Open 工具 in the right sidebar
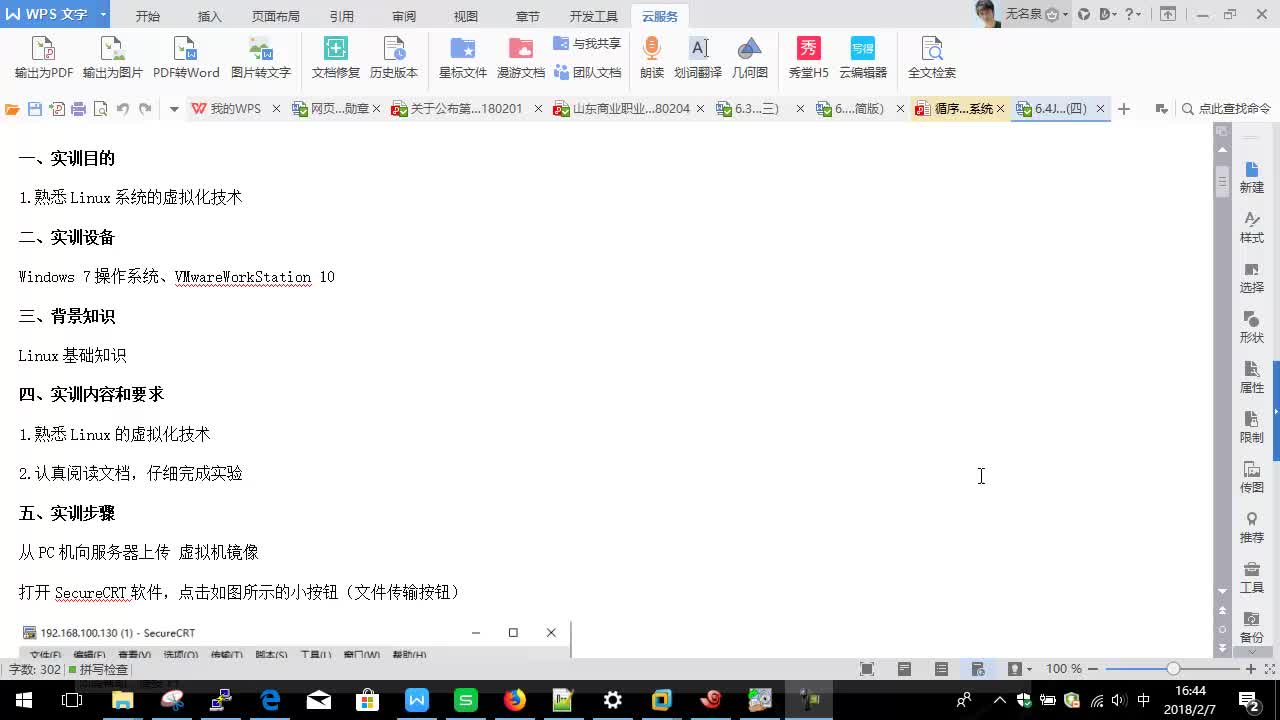This screenshot has height=720, width=1280. [x=1252, y=578]
